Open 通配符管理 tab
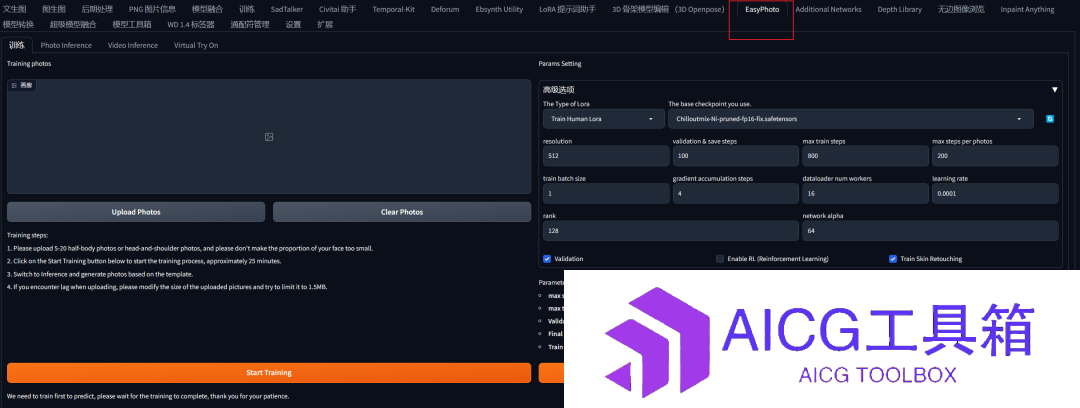This screenshot has width=1080, height=408. point(249,24)
